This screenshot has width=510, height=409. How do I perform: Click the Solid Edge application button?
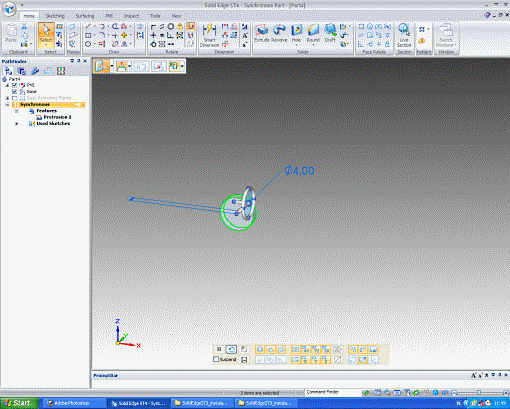click(9, 9)
